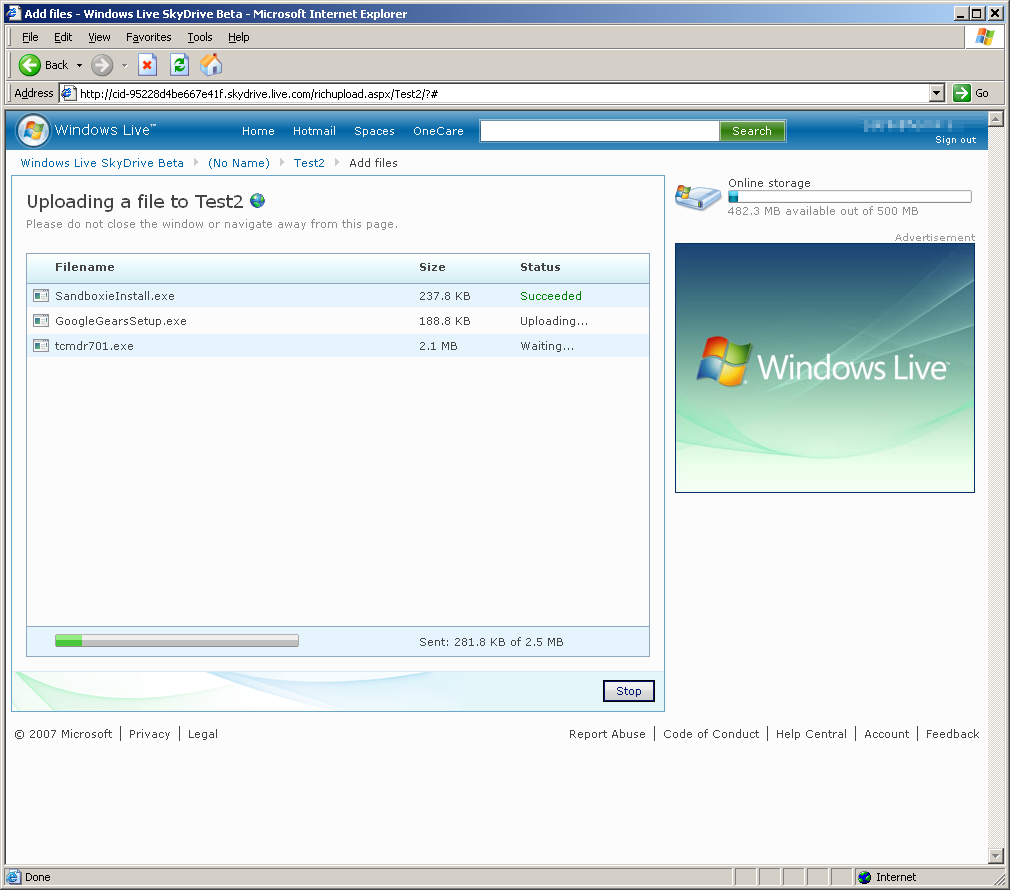Image resolution: width=1010 pixels, height=890 pixels.
Task: Click the Refresh page icon
Action: point(179,65)
